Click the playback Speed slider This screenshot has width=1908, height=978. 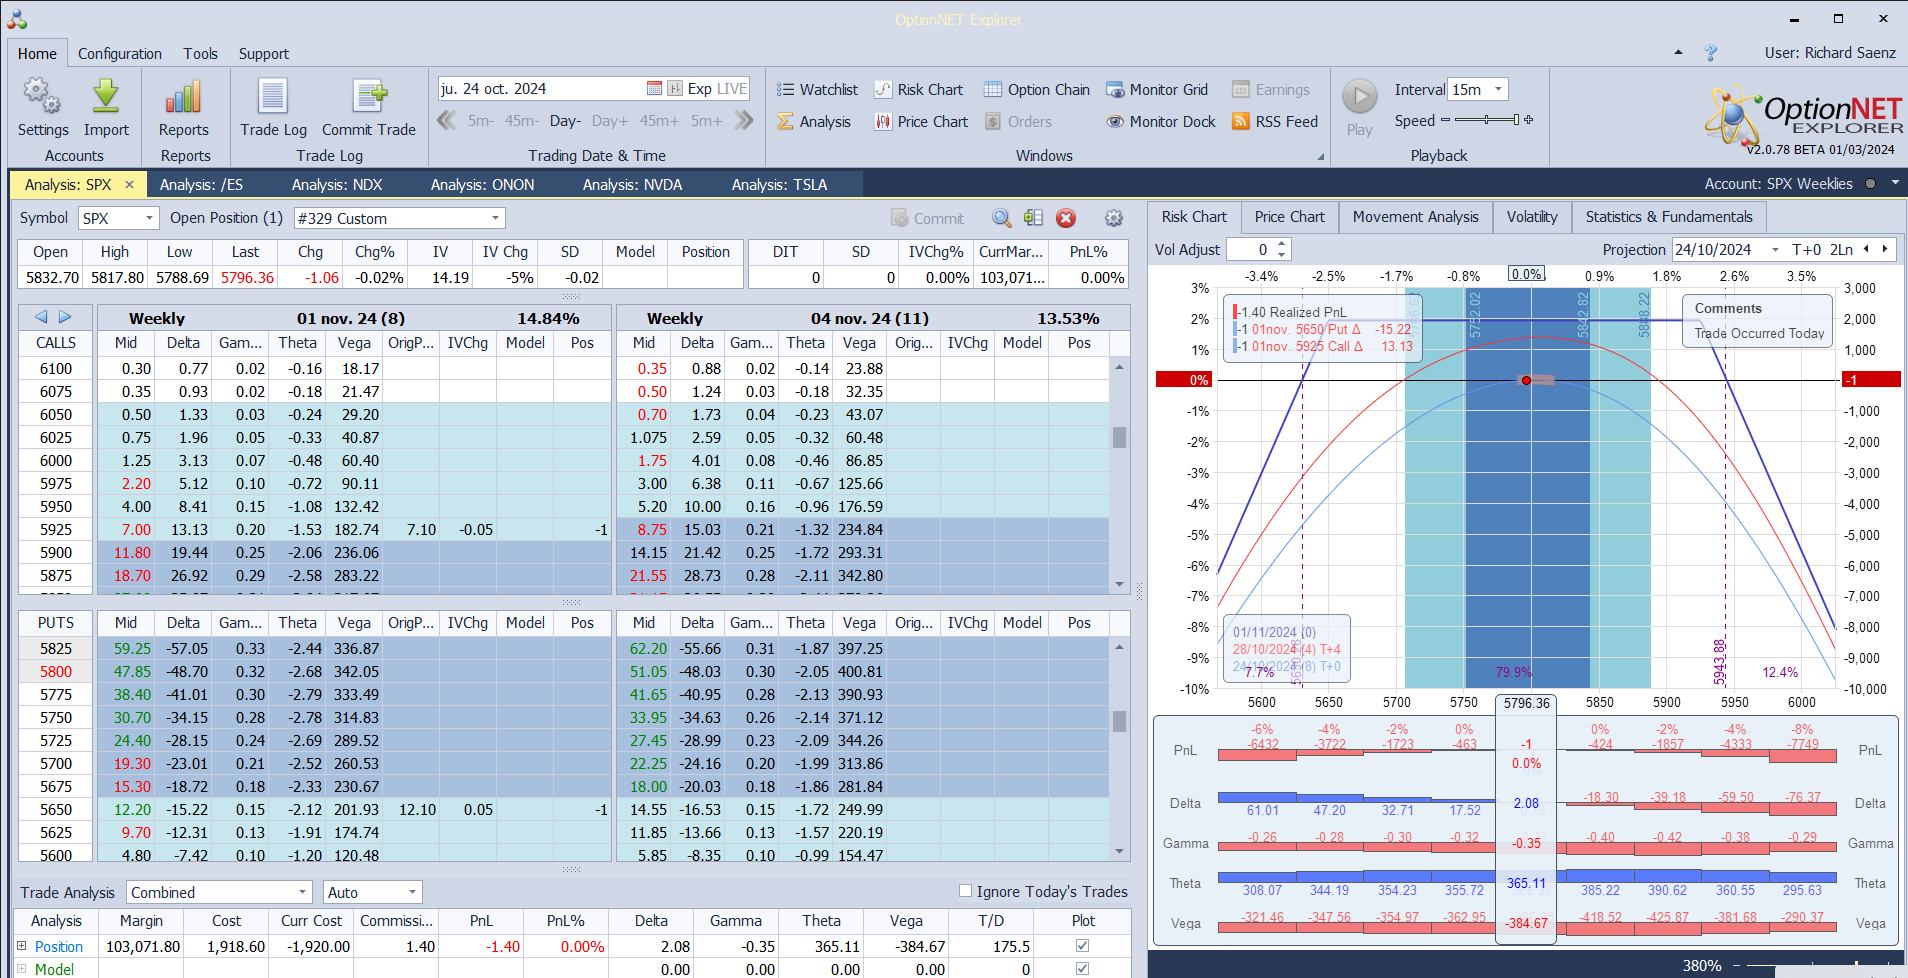1487,120
